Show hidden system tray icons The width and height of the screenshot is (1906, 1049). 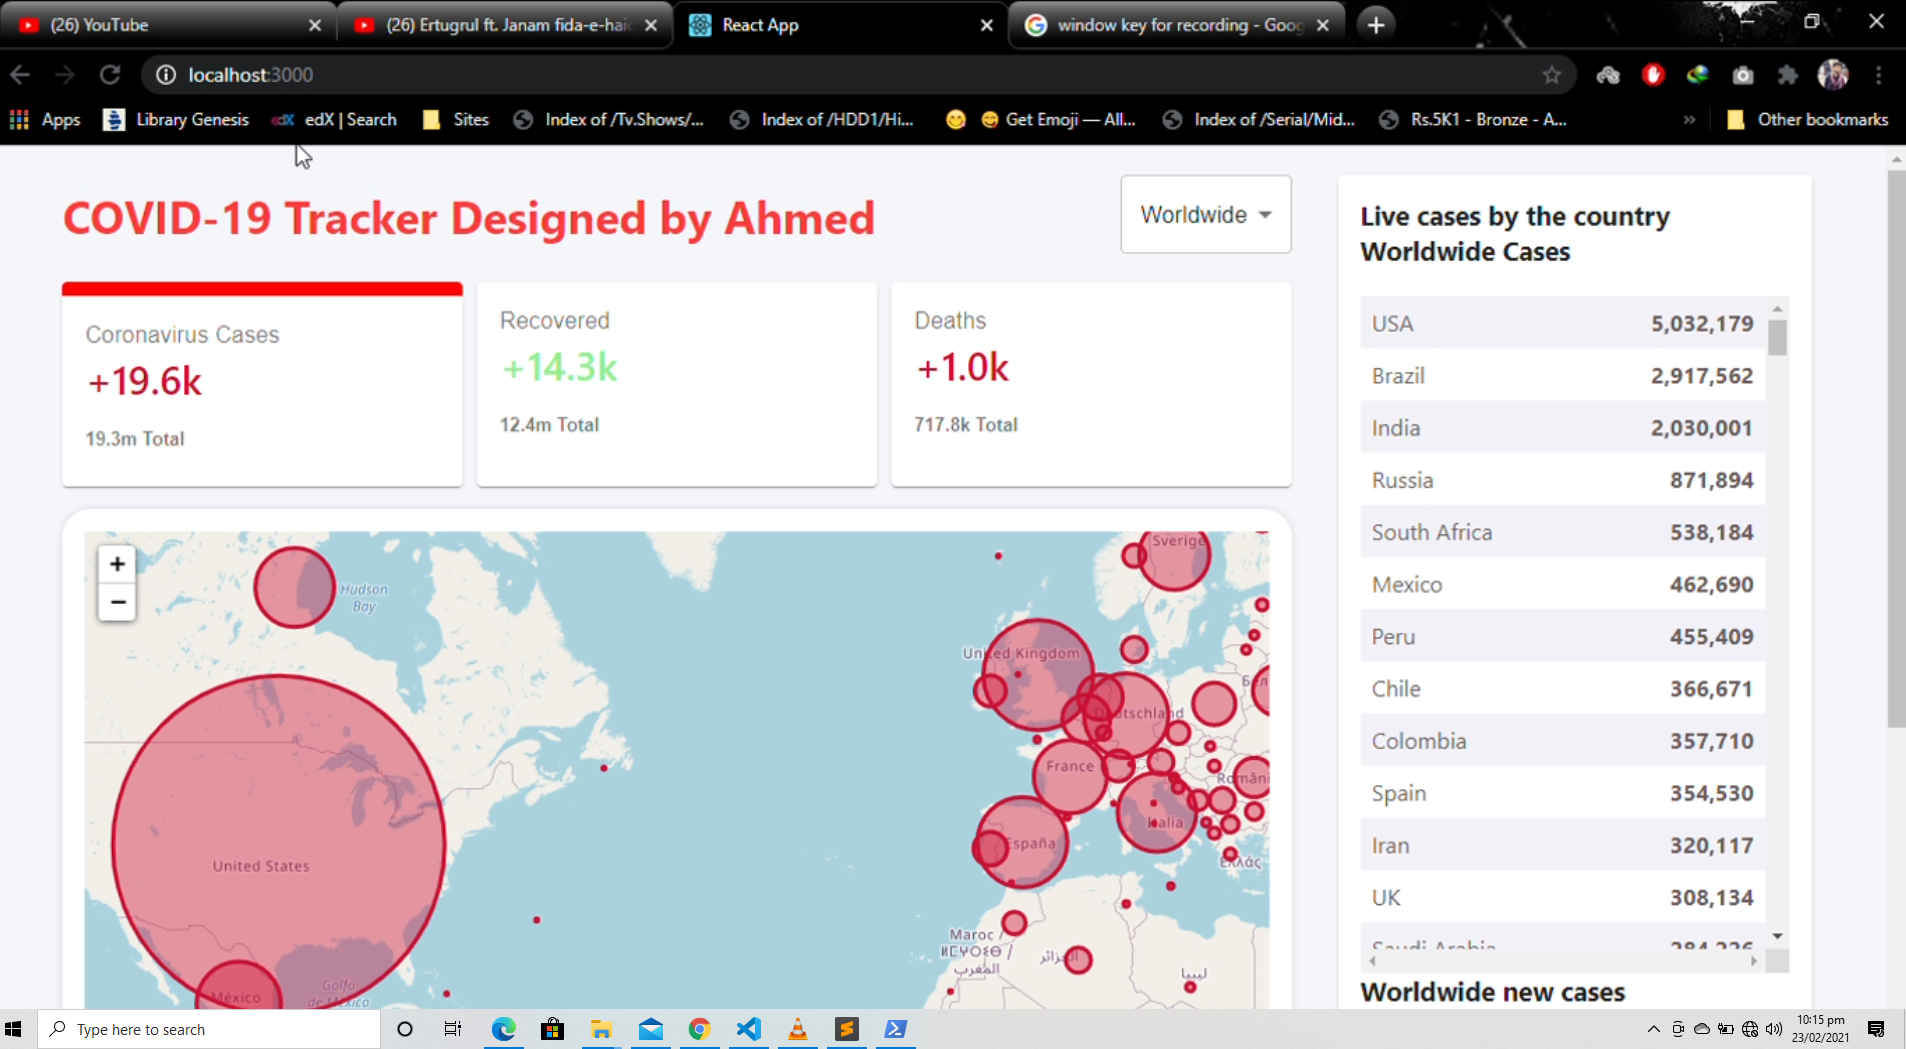click(1653, 1029)
